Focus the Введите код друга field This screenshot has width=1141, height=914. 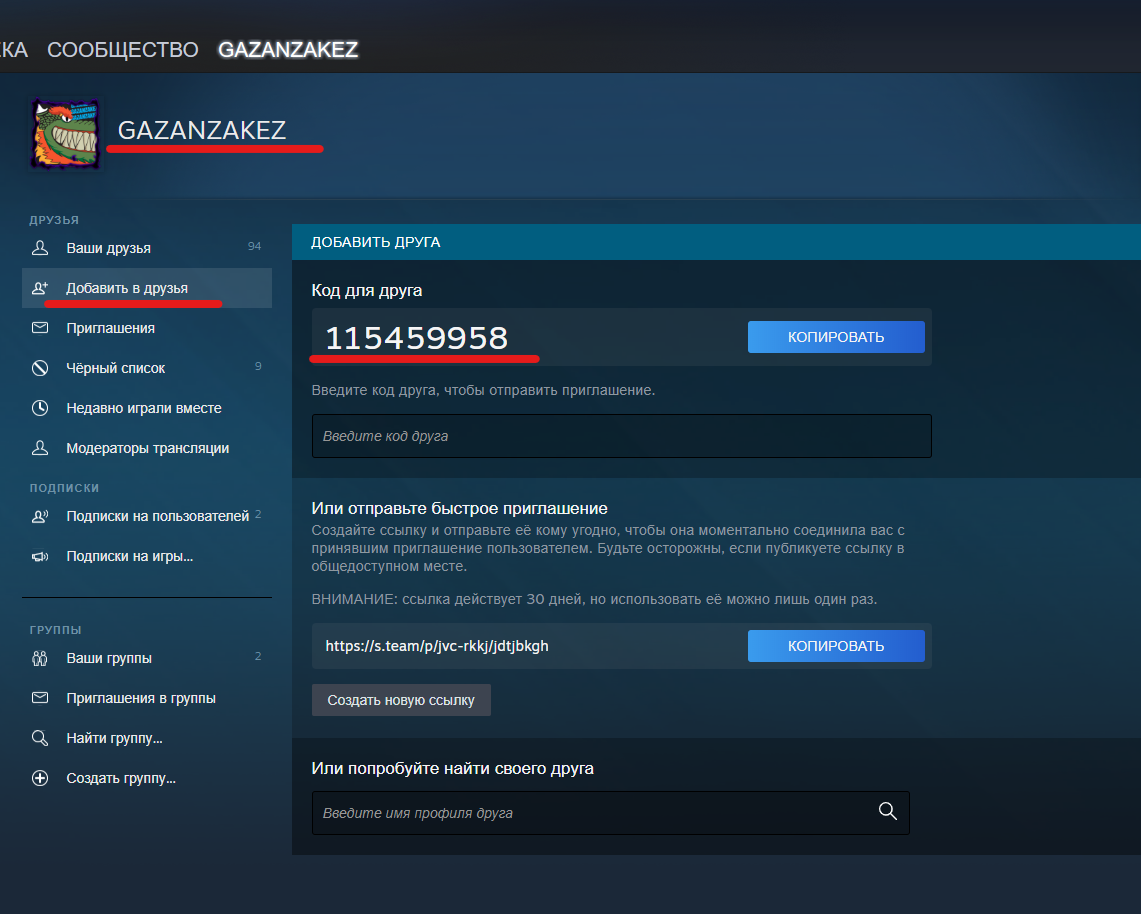click(621, 436)
